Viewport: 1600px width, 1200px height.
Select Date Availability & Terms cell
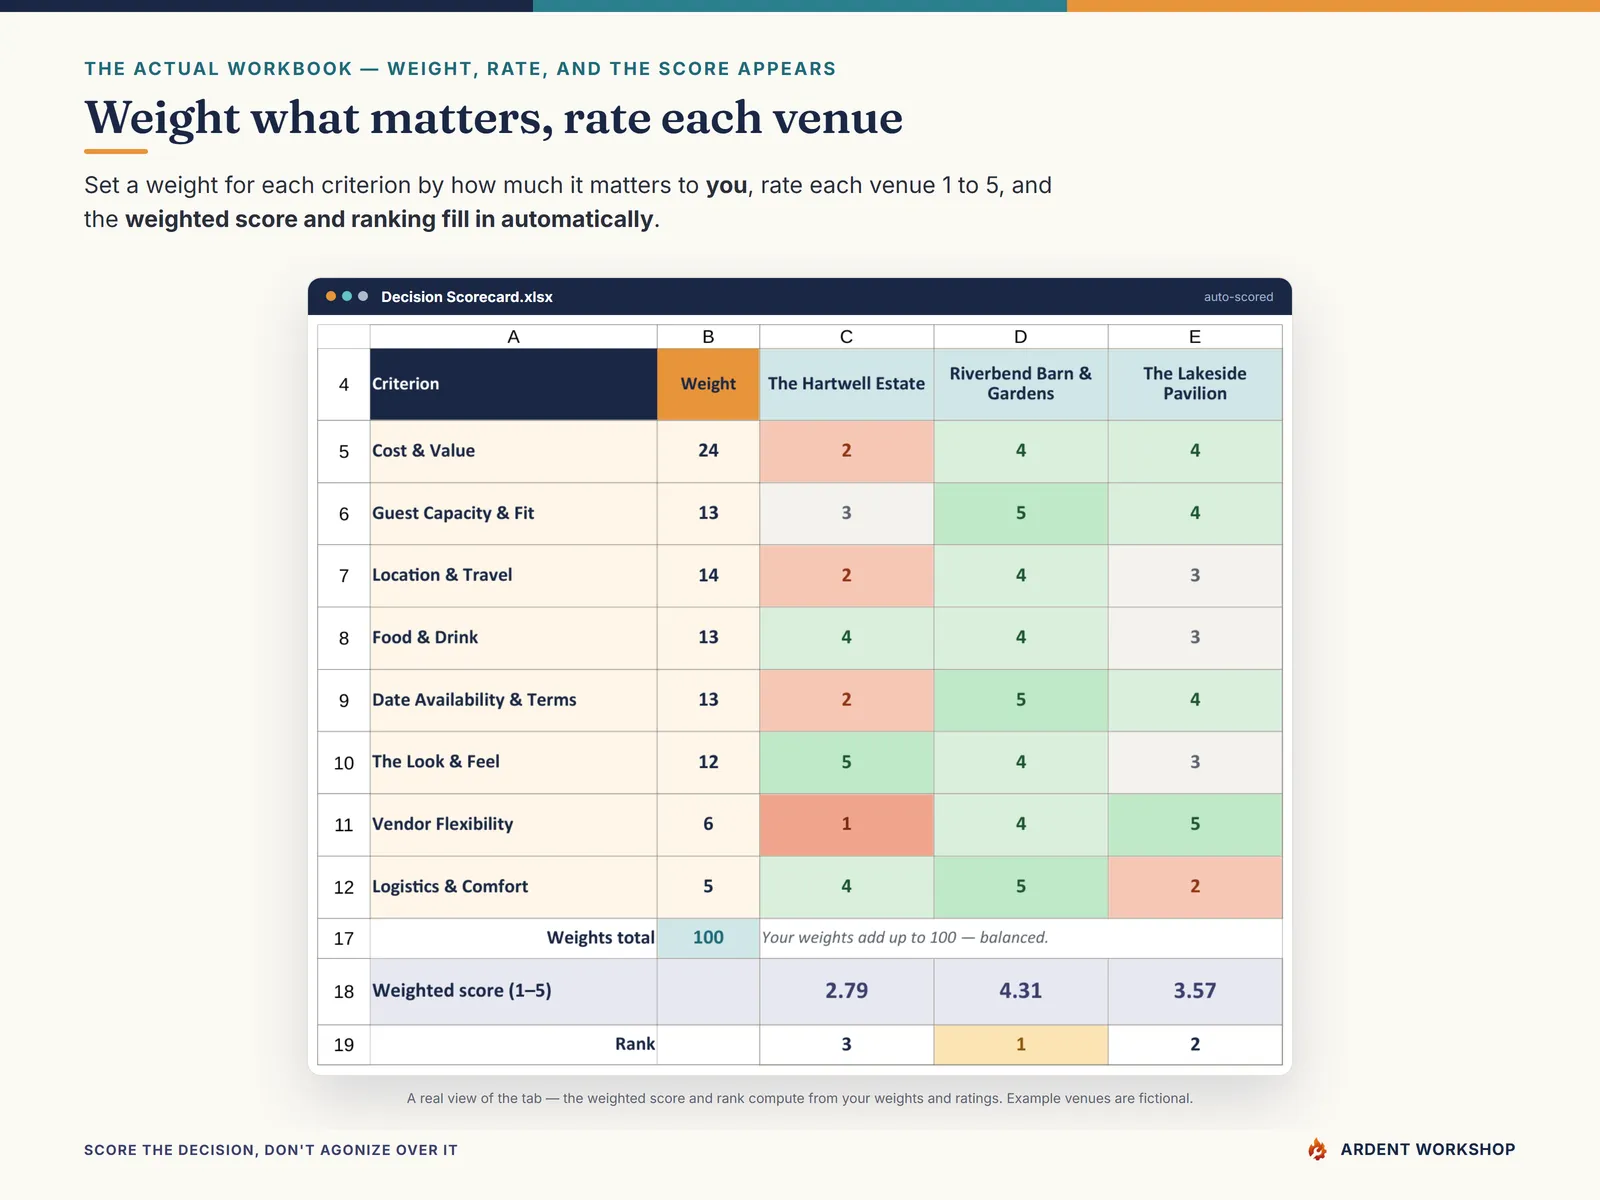click(513, 700)
